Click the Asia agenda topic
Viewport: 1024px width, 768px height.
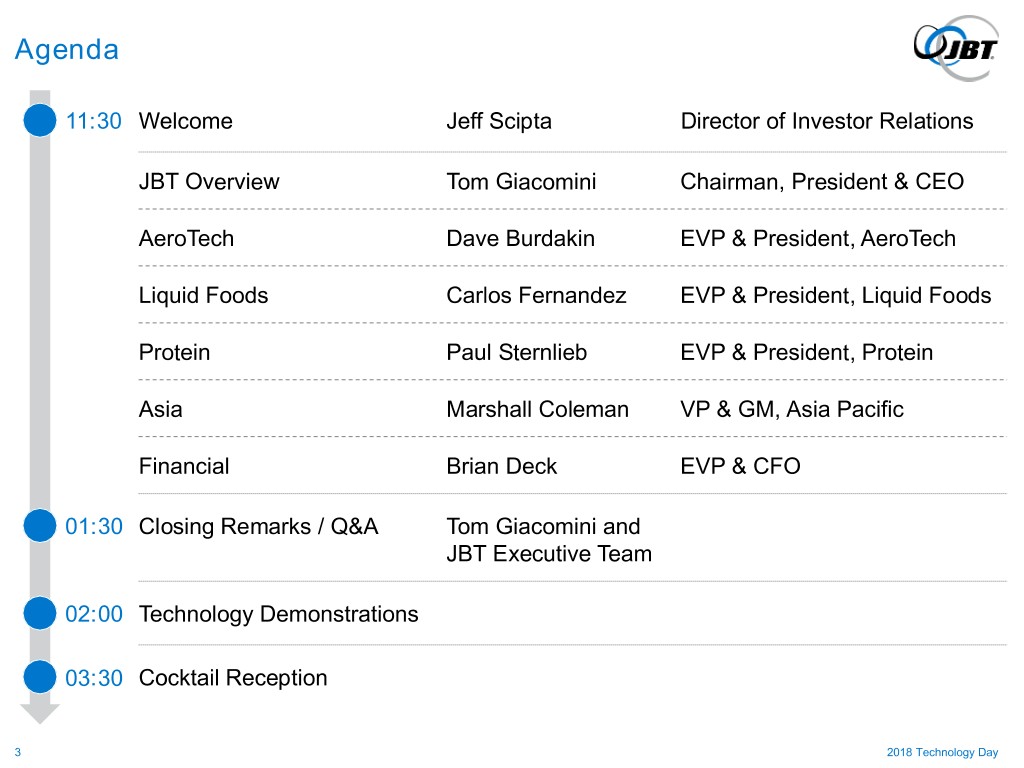point(160,409)
